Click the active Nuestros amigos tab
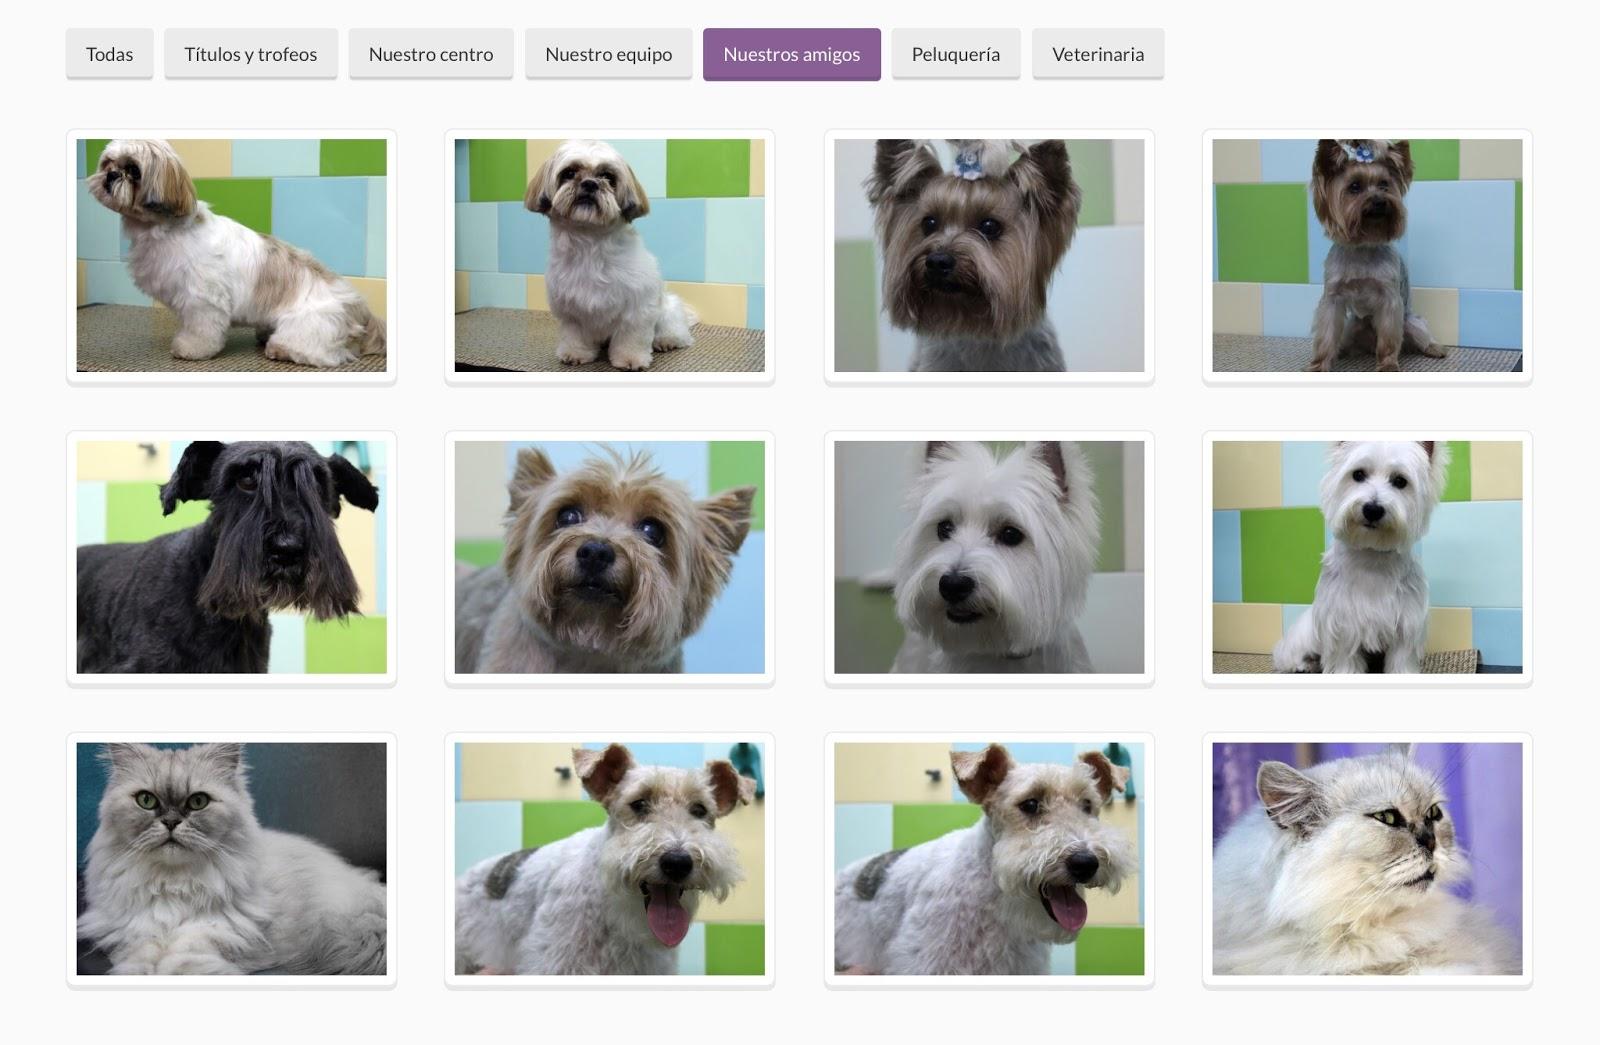 click(791, 54)
